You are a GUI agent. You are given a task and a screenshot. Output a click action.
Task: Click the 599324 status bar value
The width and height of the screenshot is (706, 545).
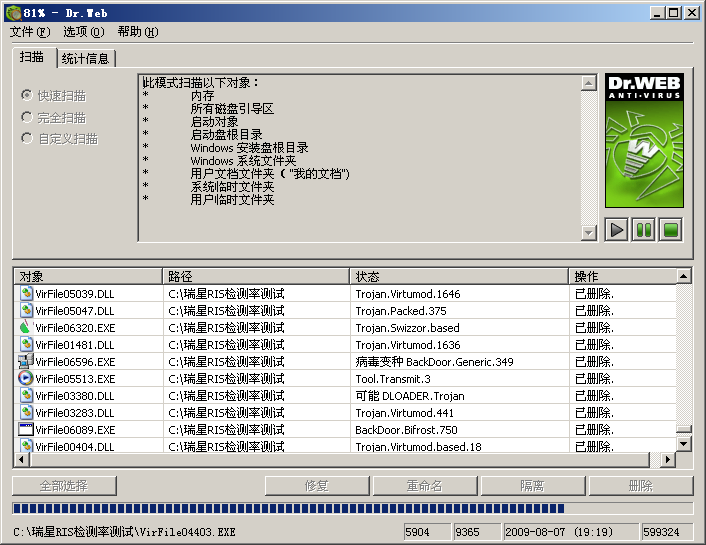point(667,532)
